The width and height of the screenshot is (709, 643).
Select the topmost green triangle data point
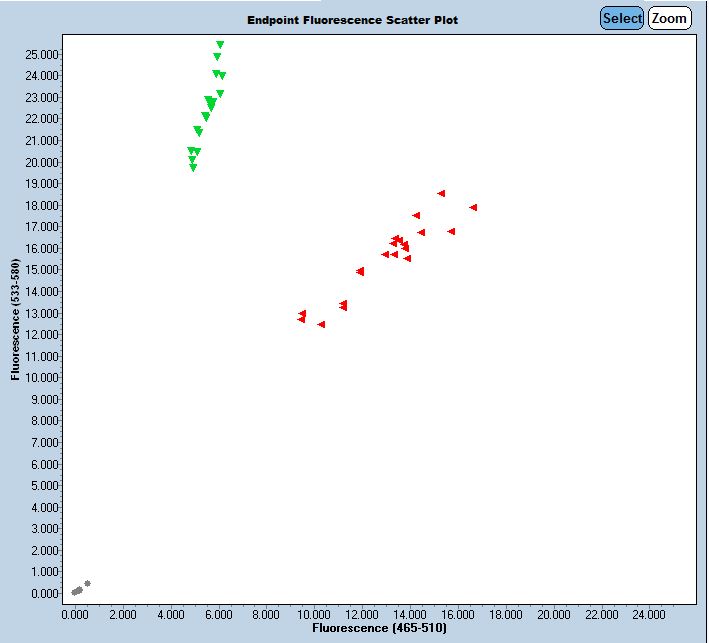(x=220, y=45)
